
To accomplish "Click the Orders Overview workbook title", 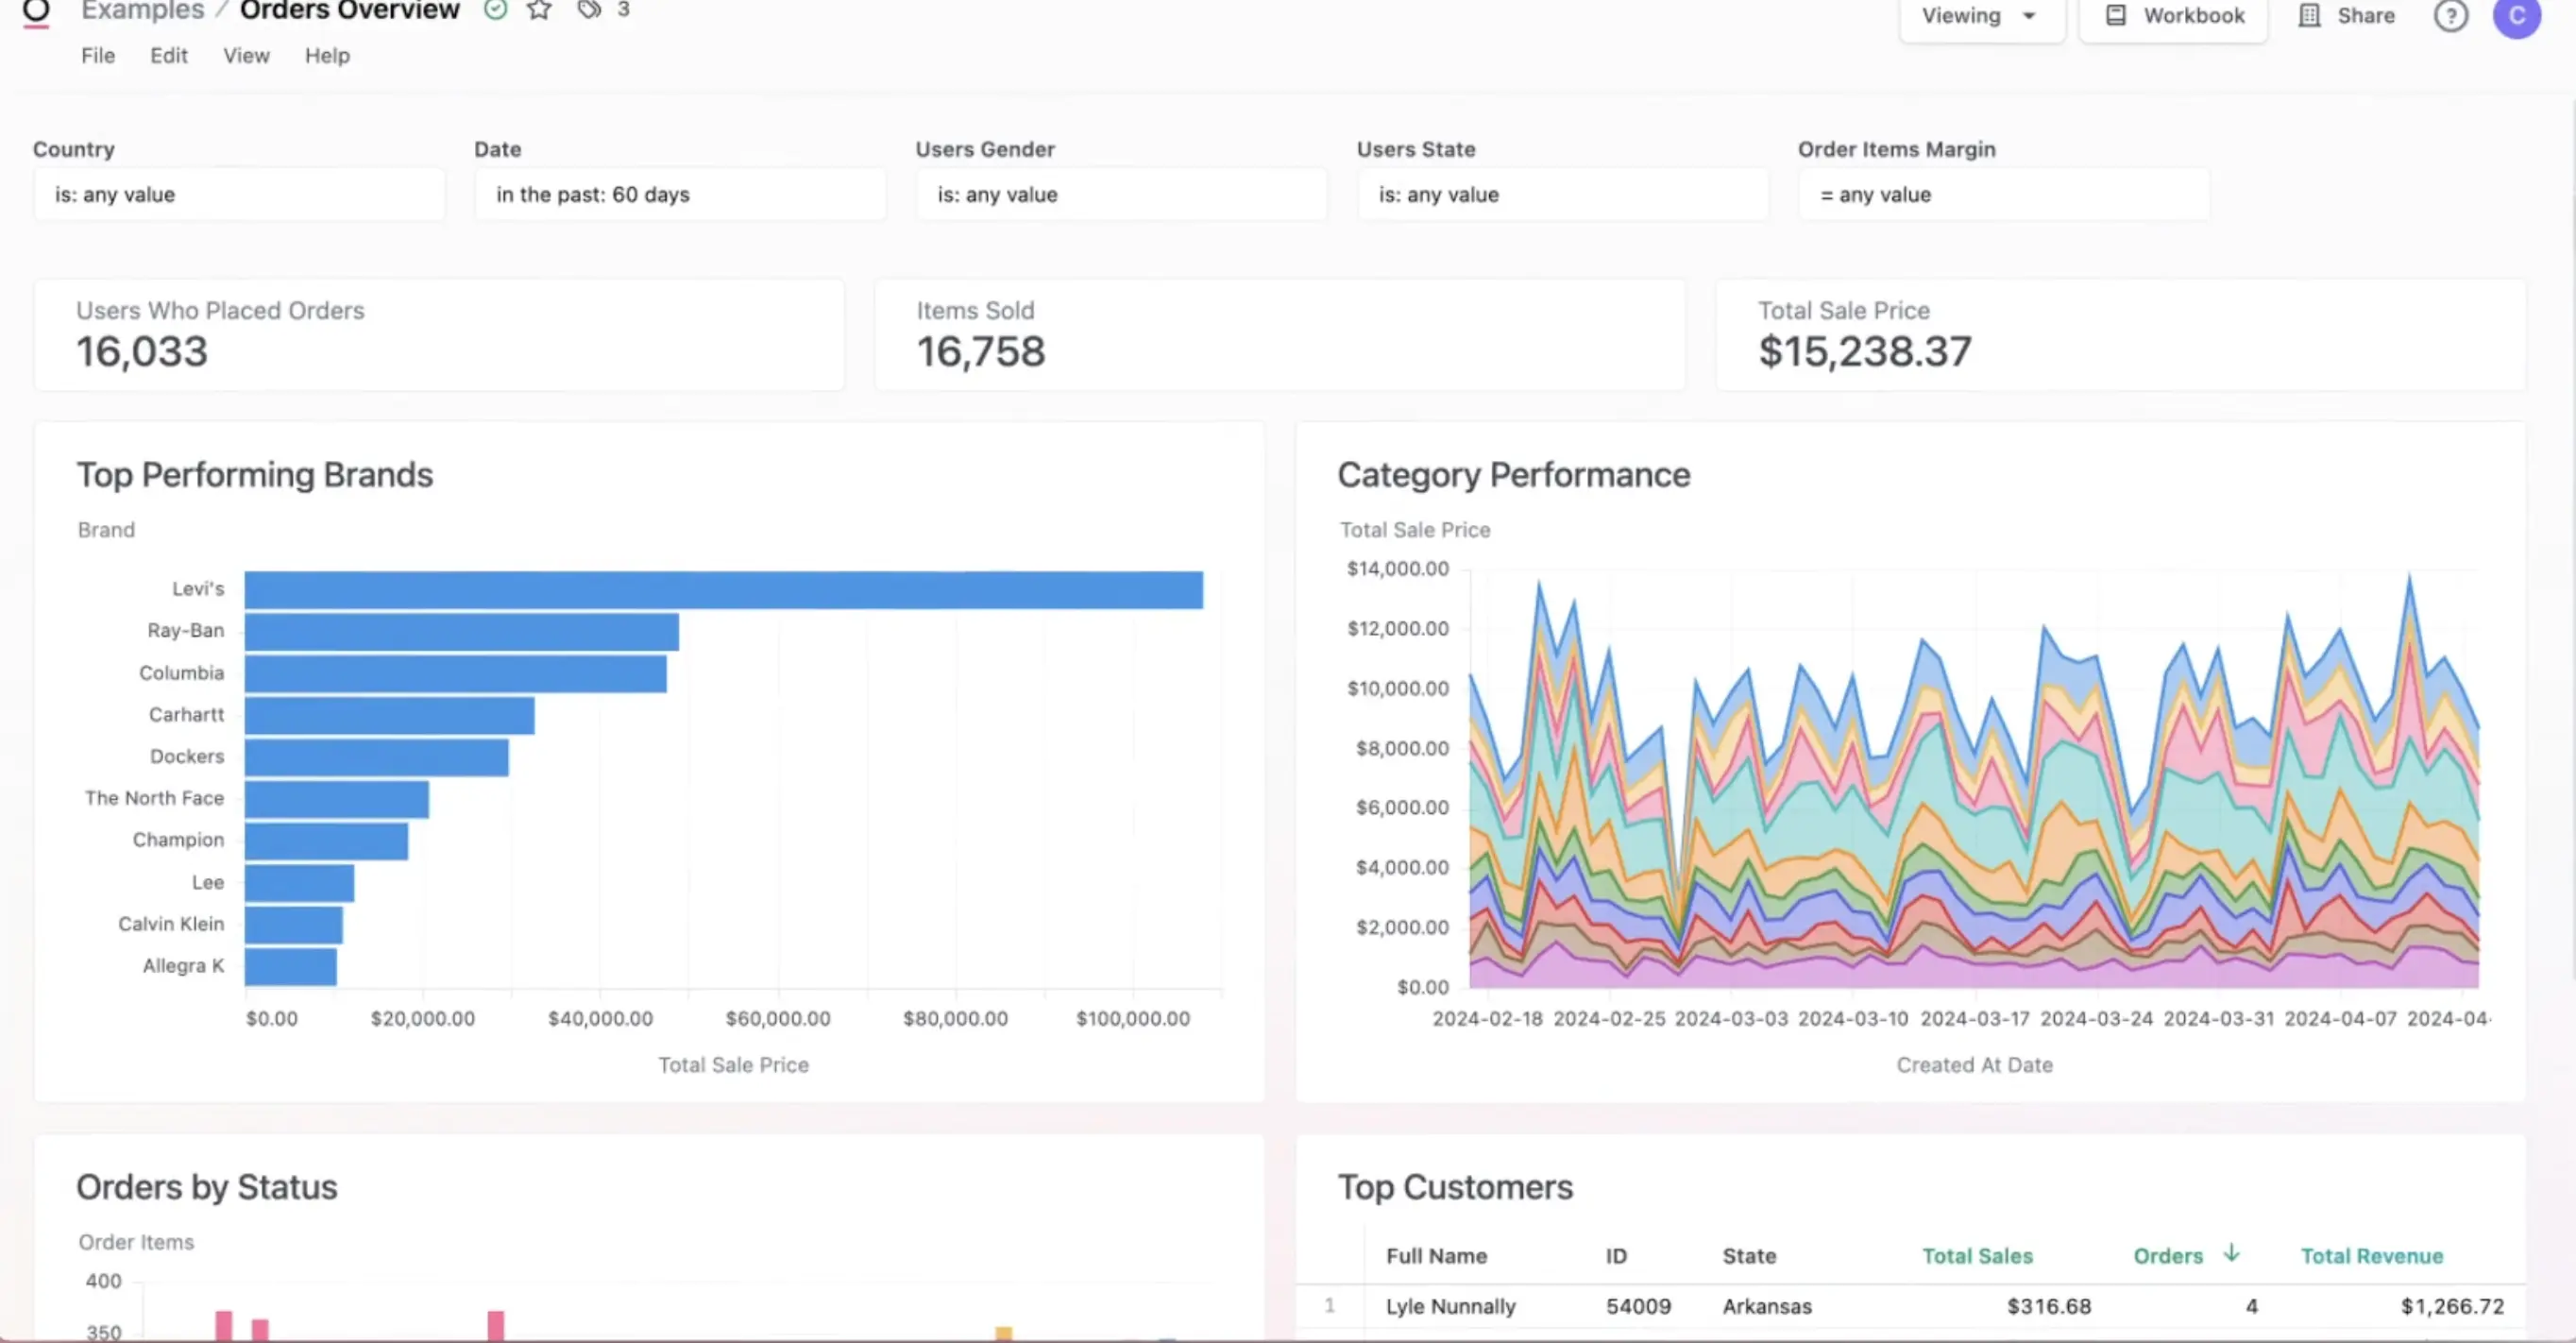I will [350, 10].
